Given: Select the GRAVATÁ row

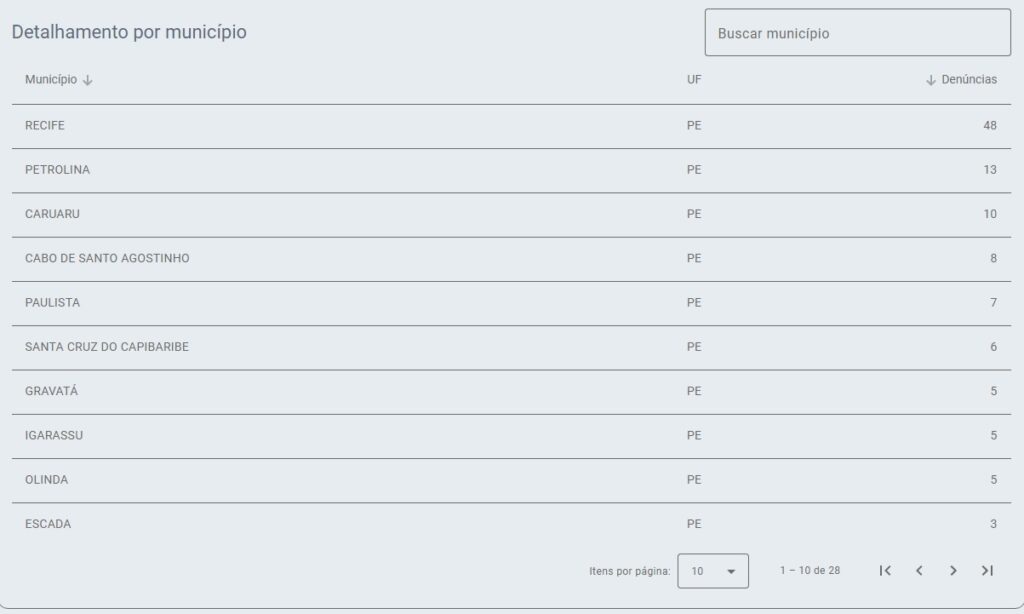Looking at the screenshot, I should [x=511, y=392].
